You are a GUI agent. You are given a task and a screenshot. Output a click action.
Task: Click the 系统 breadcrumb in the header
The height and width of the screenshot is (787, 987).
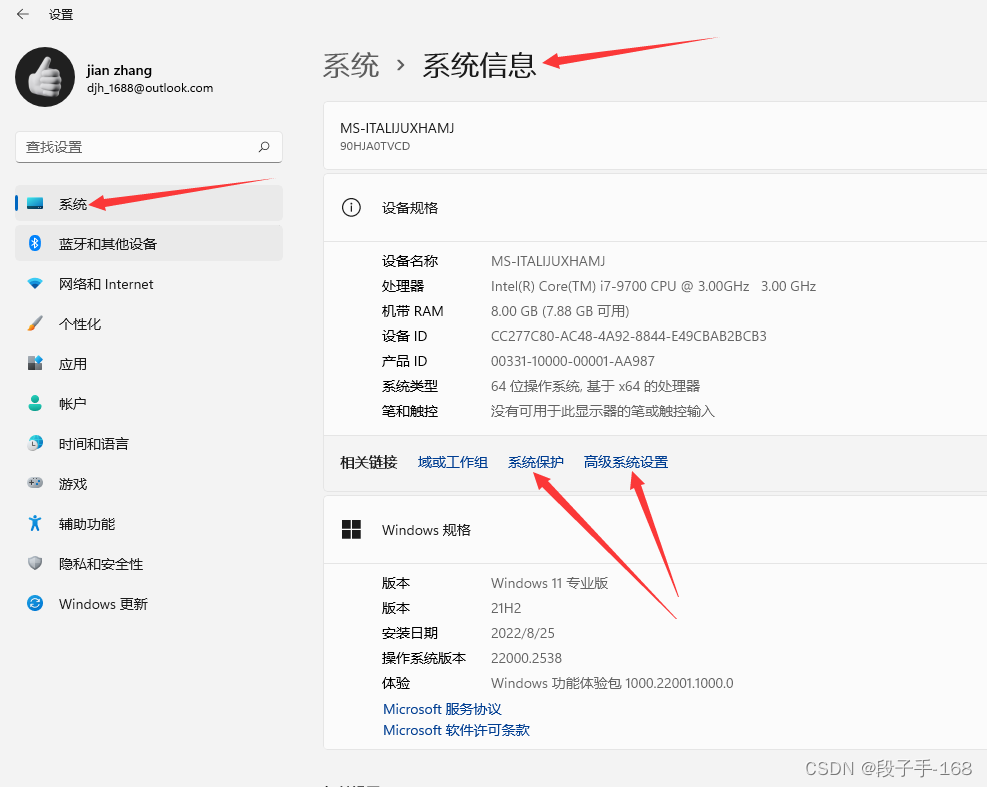351,65
